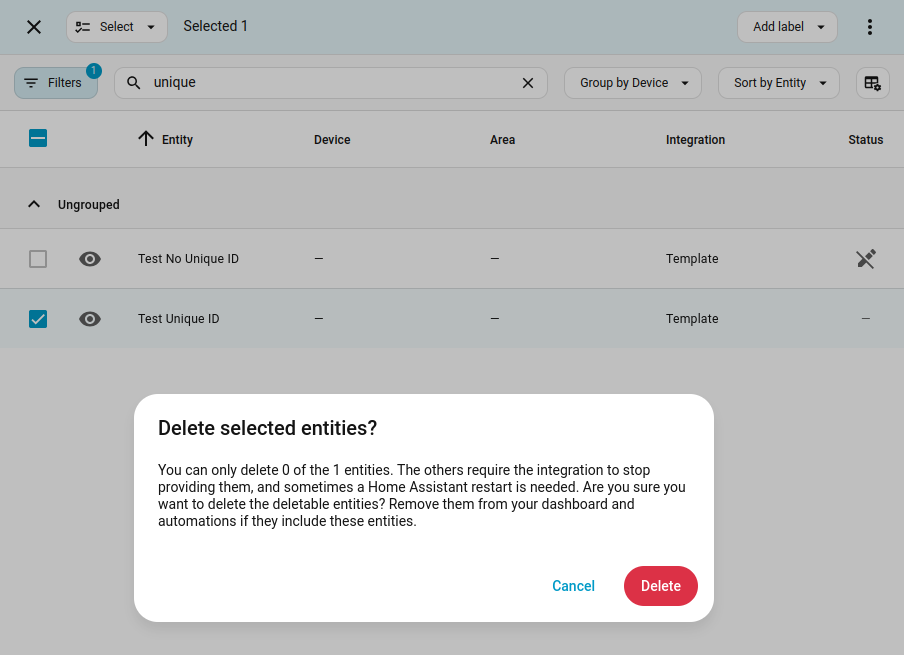Click the eye icon for Test No Unique ID
Image resolution: width=904 pixels, height=655 pixels.
point(90,259)
